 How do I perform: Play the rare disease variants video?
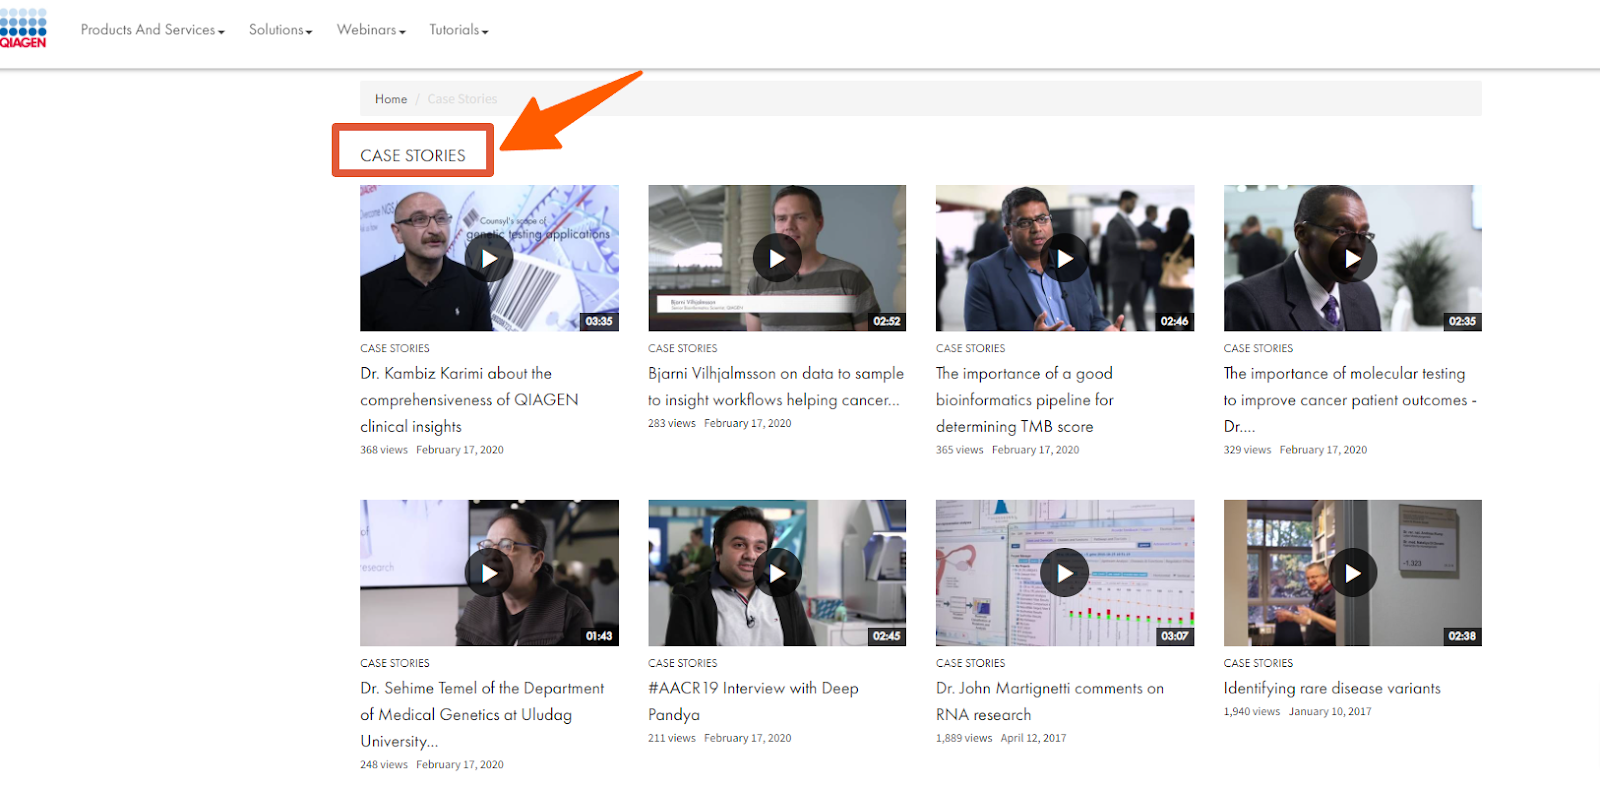click(x=1353, y=573)
